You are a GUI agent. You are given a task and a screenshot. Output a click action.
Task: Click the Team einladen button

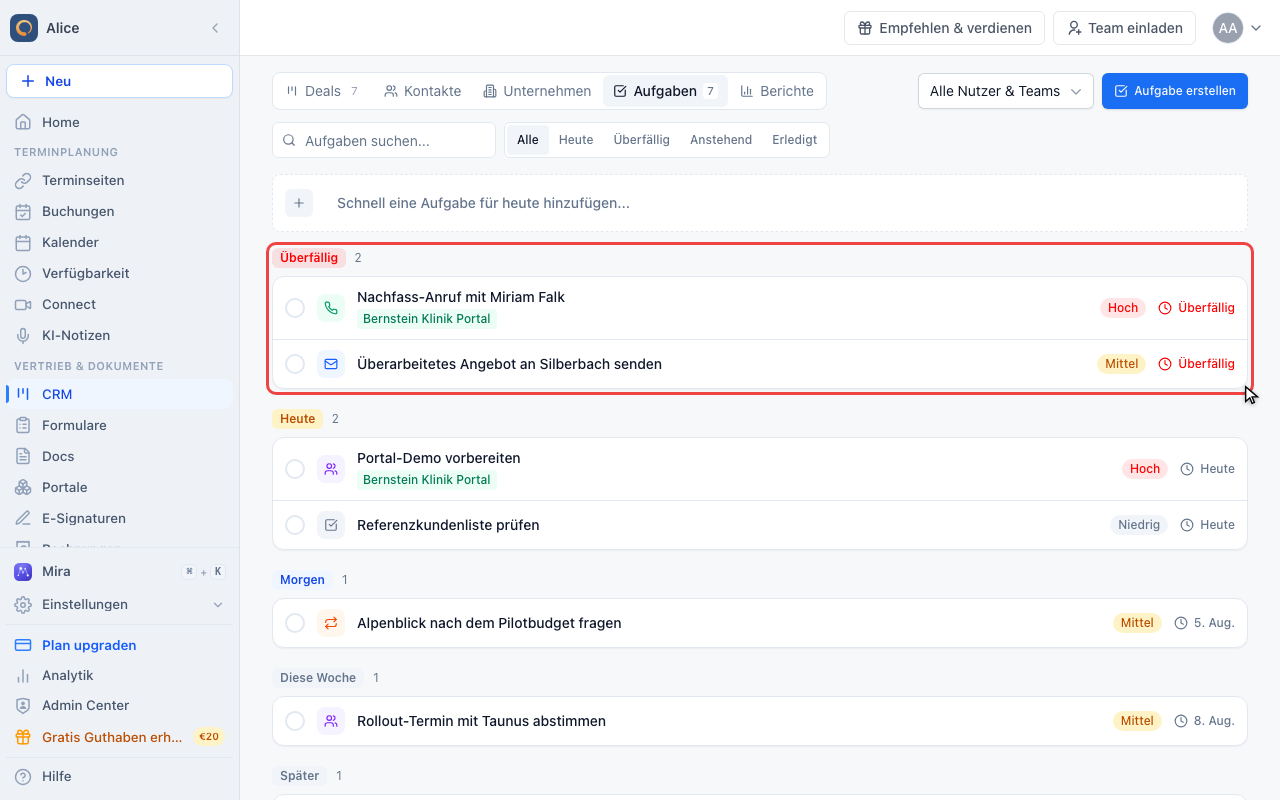pyautogui.click(x=1125, y=28)
